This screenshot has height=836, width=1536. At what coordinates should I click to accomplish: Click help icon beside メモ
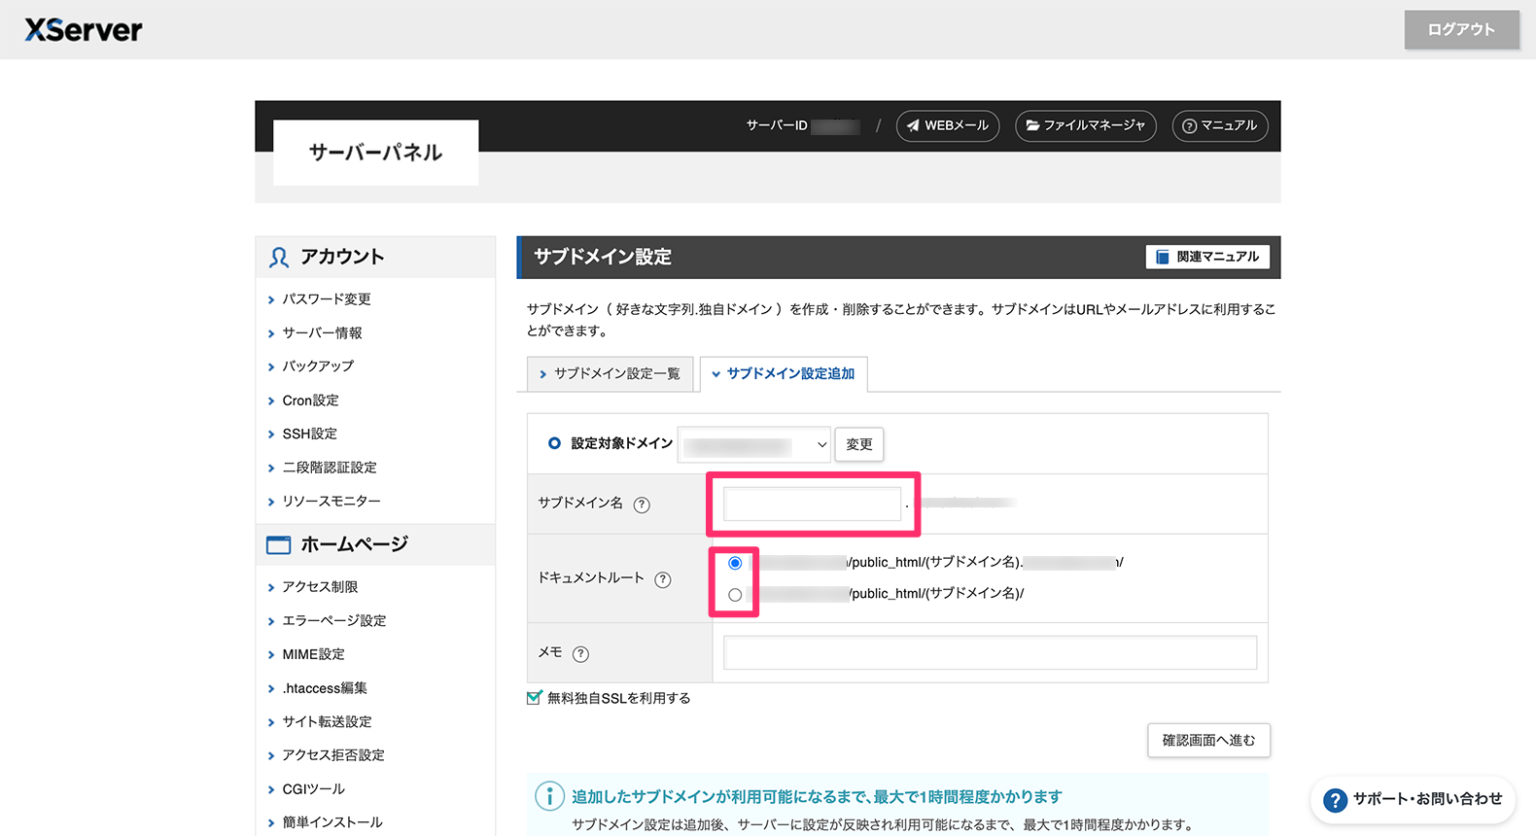pyautogui.click(x=580, y=654)
